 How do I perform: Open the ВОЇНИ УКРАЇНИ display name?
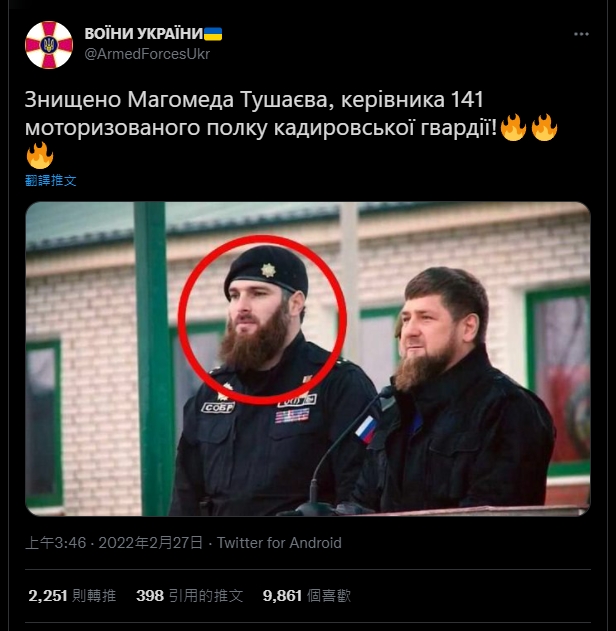144,34
